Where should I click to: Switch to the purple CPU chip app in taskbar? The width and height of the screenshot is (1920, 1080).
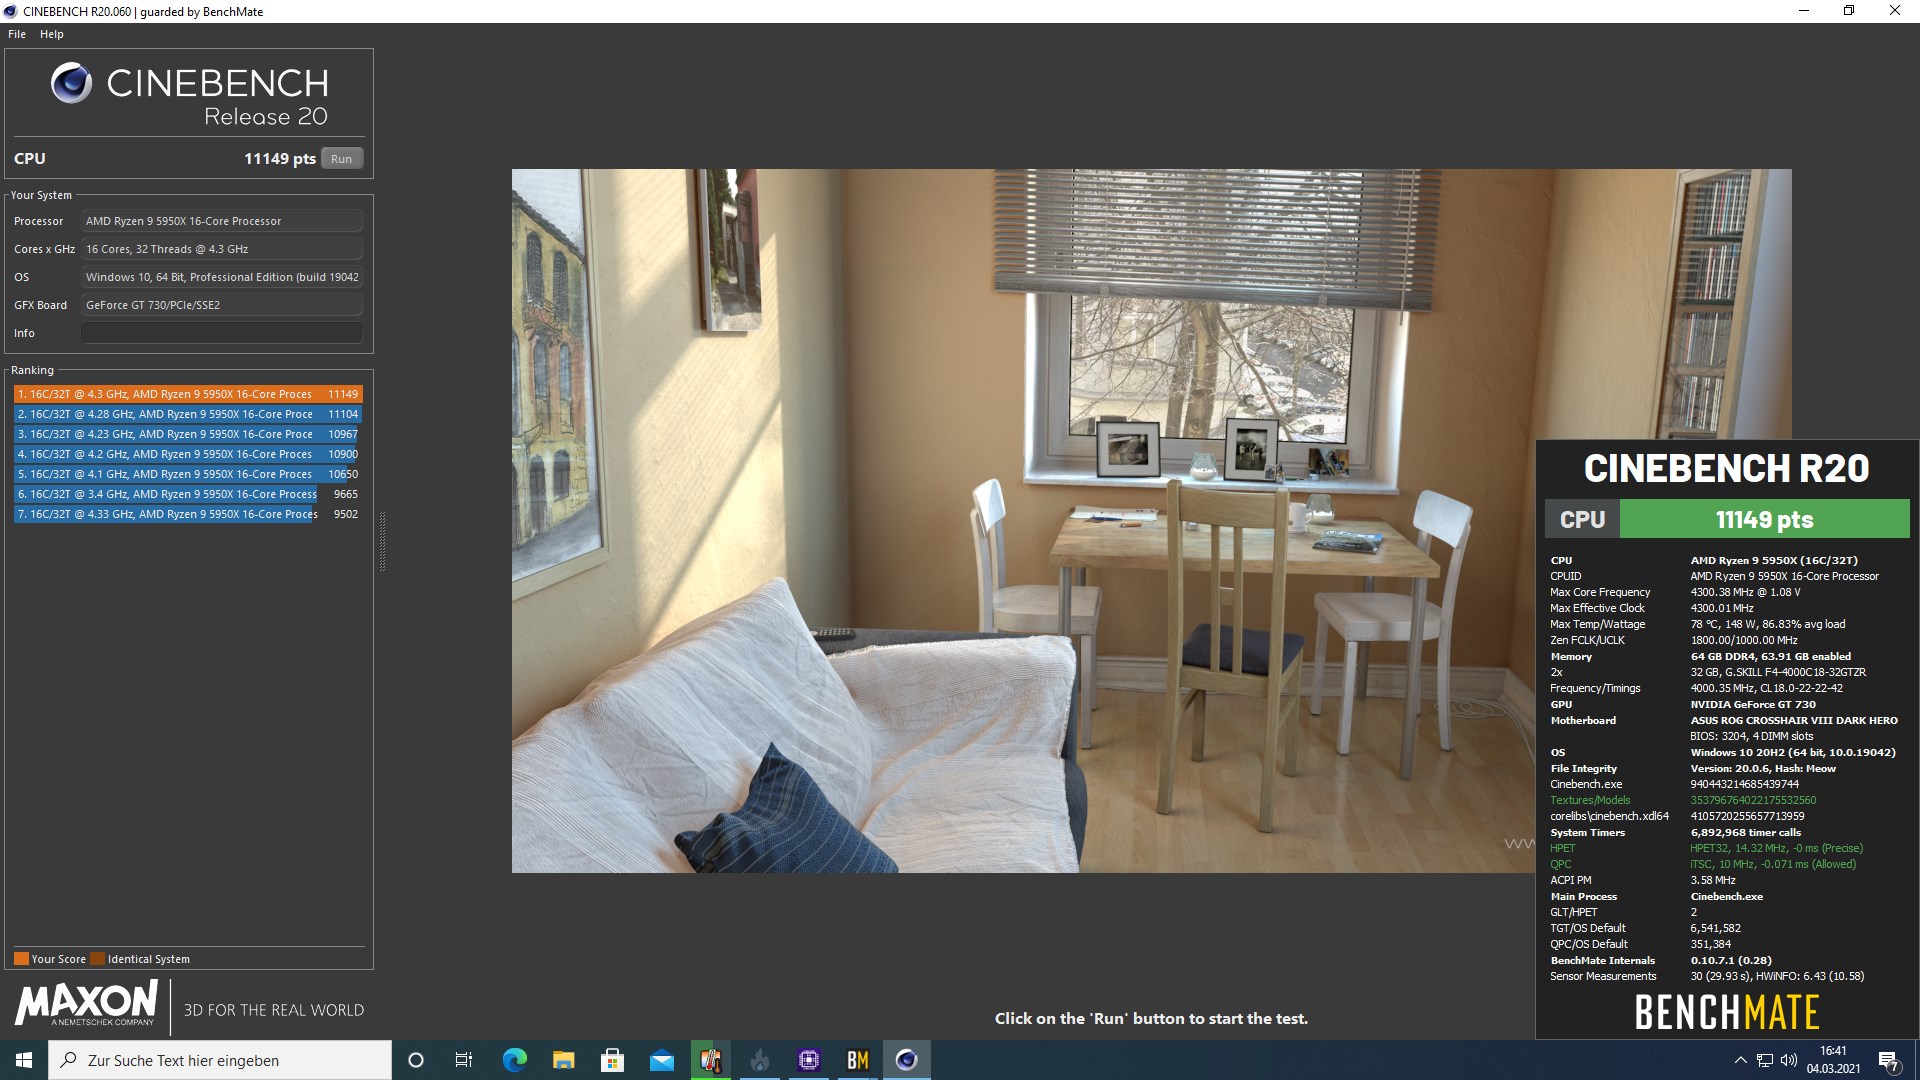pyautogui.click(x=808, y=1060)
